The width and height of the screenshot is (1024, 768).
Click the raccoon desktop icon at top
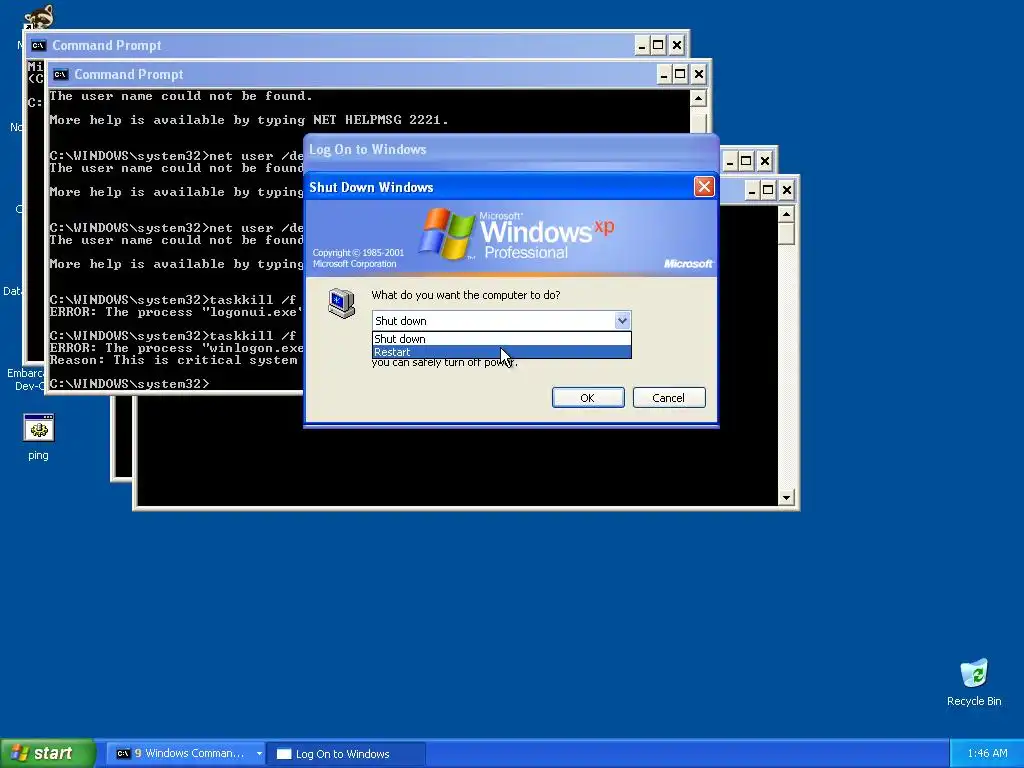point(39,16)
